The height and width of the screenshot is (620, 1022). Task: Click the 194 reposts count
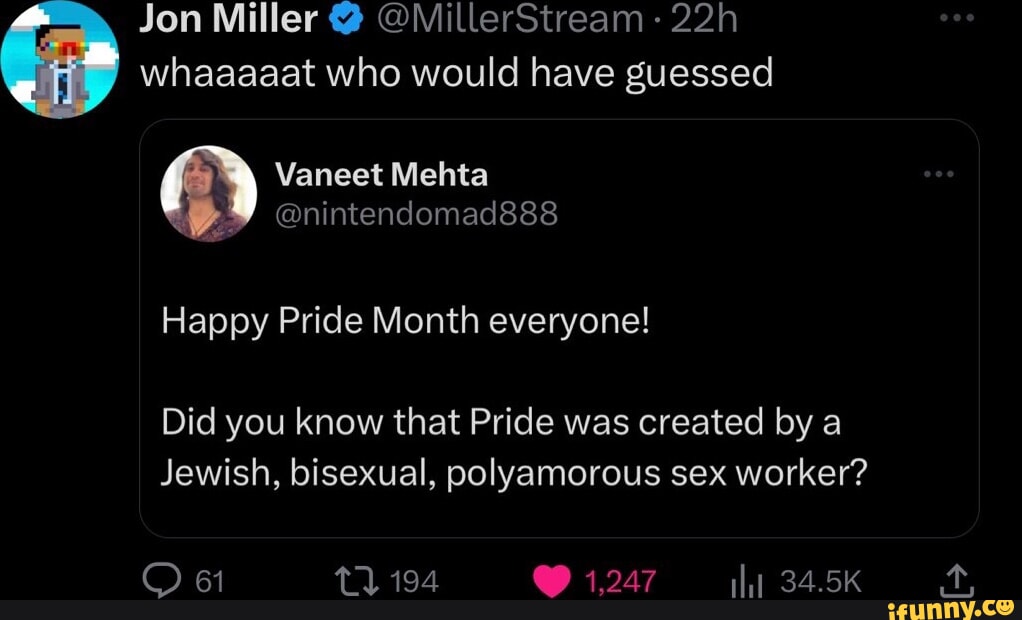tap(414, 580)
